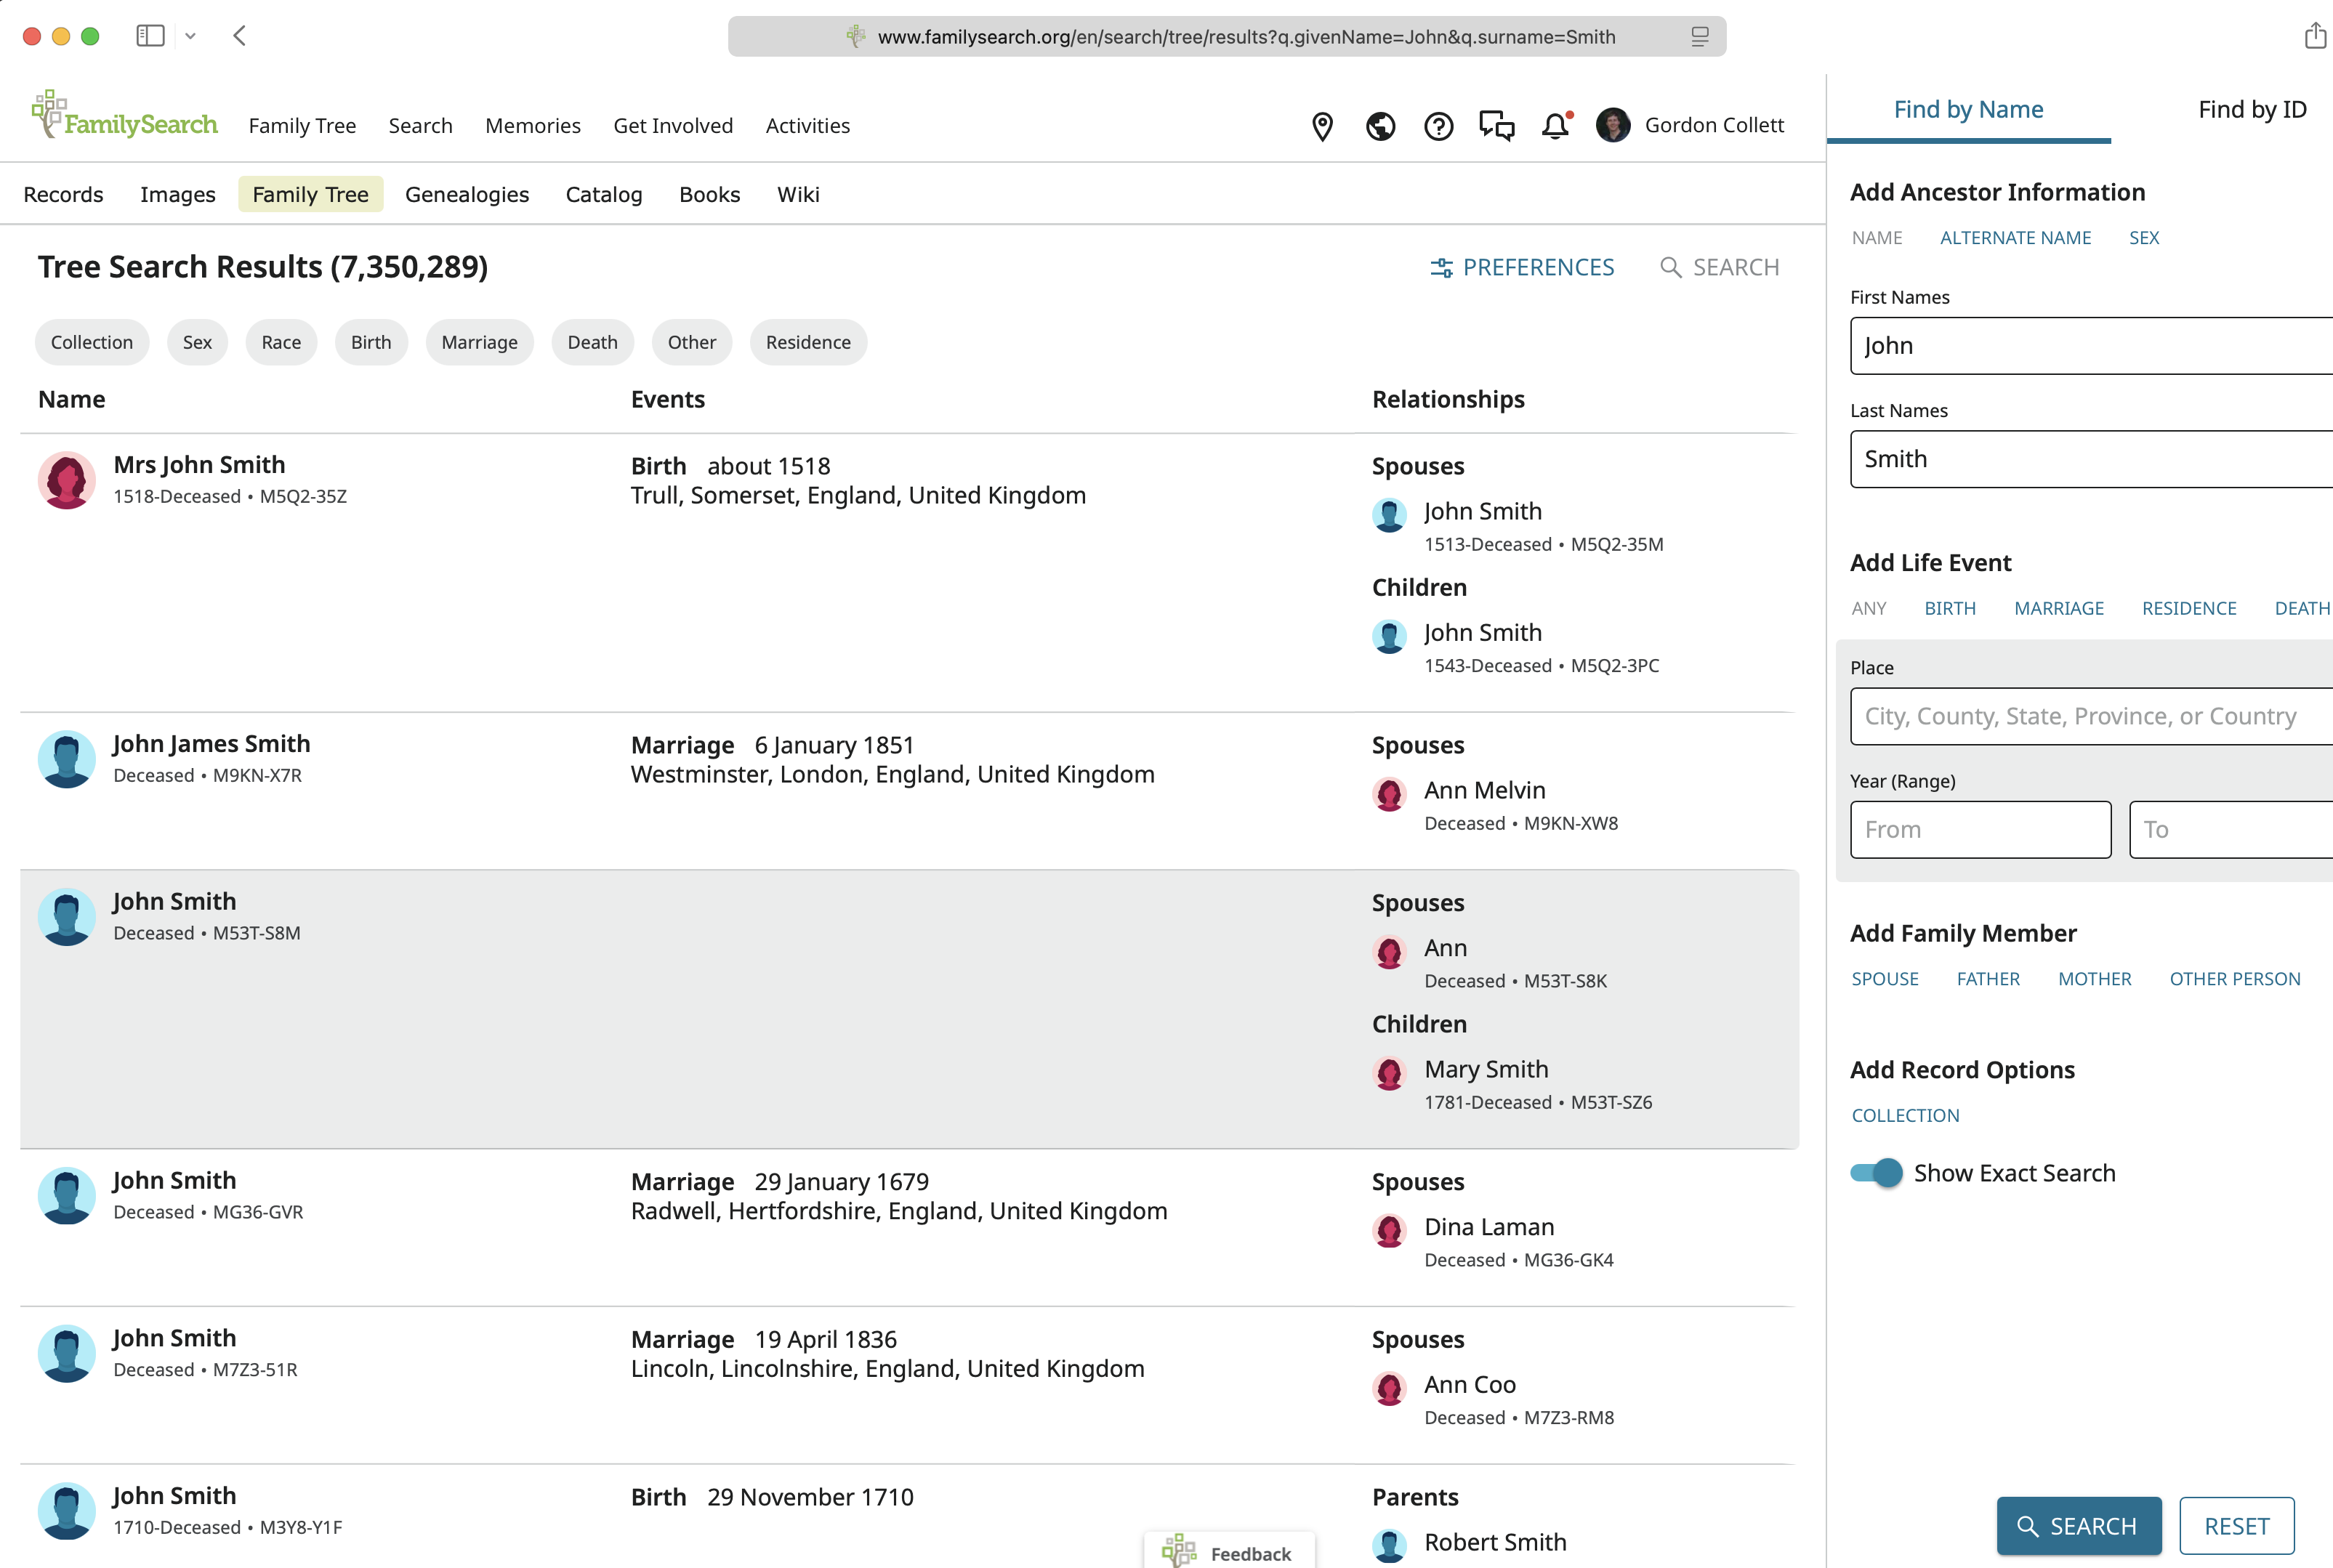Add a SPOUSE family member
This screenshot has height=1568, width=2333.
pyautogui.click(x=1885, y=979)
